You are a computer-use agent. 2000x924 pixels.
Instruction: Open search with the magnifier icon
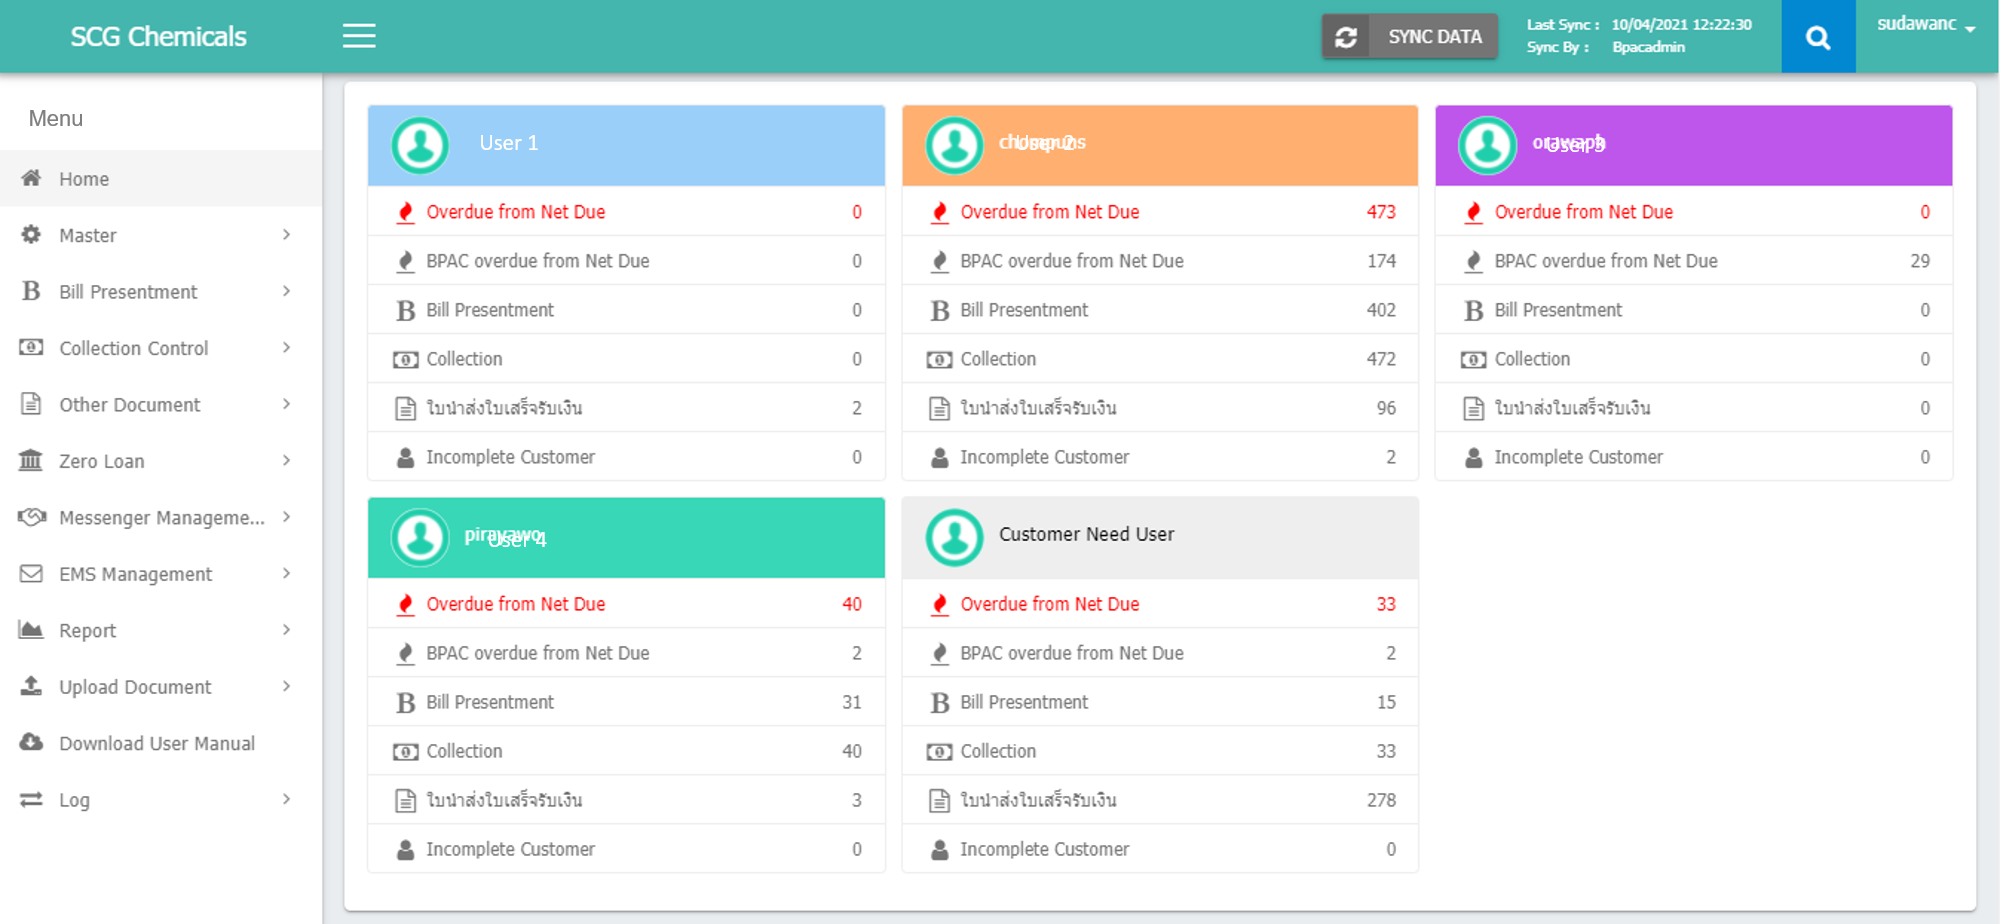click(x=1818, y=38)
